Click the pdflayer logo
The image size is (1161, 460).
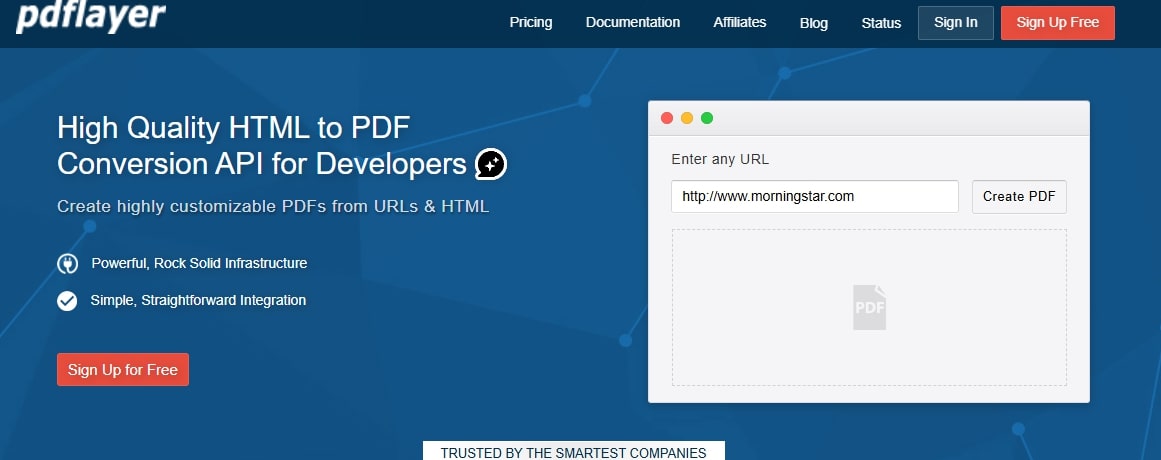coord(90,16)
